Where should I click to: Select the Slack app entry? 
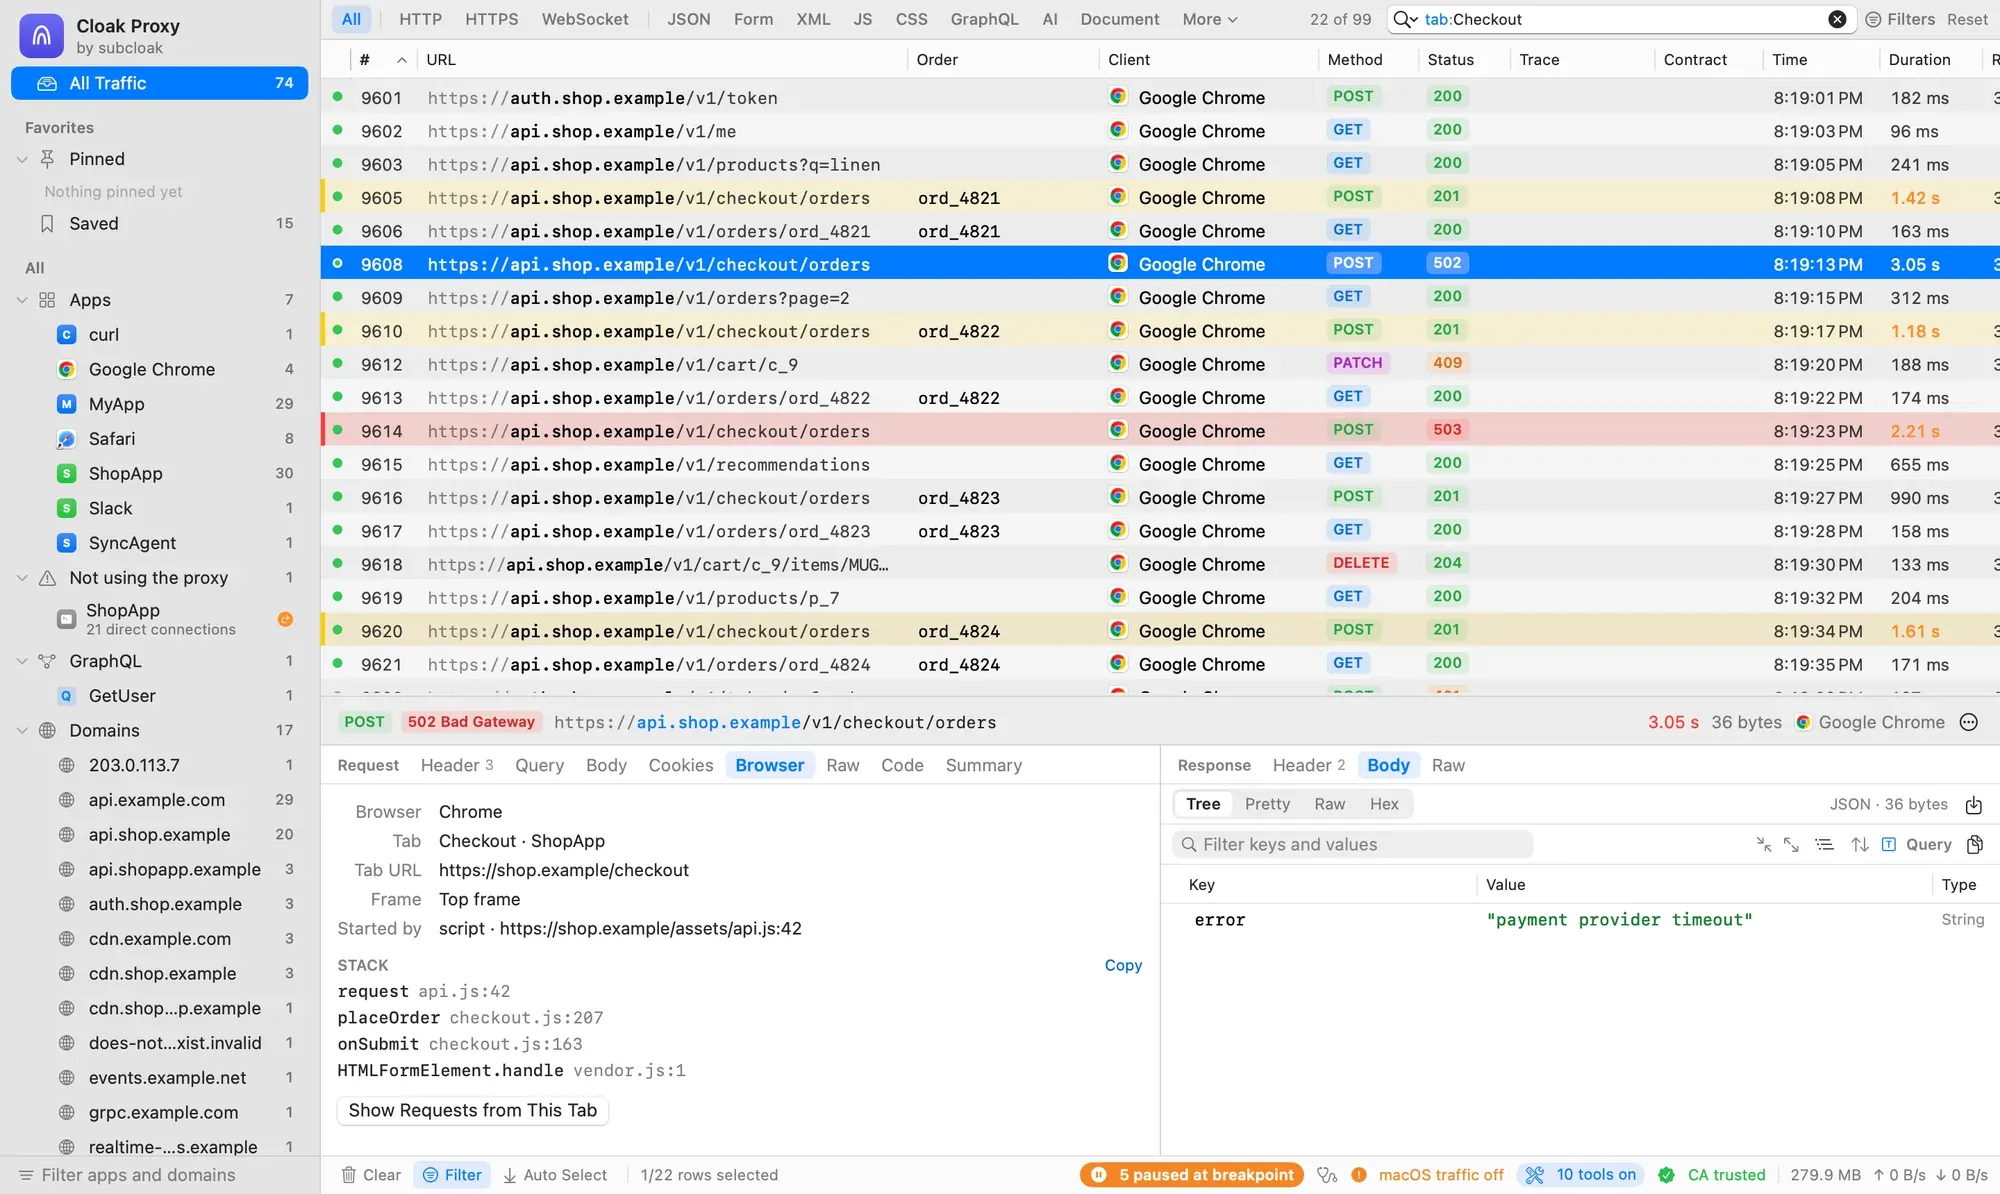click(x=159, y=508)
